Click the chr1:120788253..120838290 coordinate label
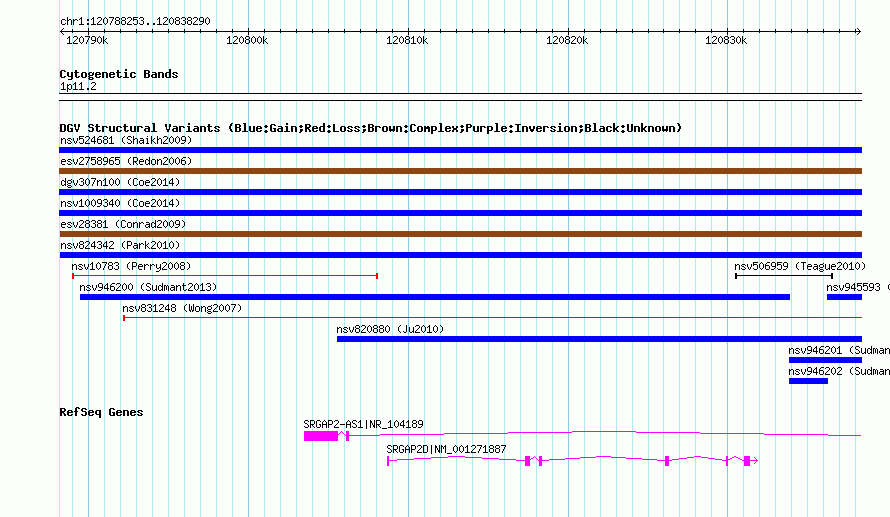The height and width of the screenshot is (517, 890). (x=135, y=22)
